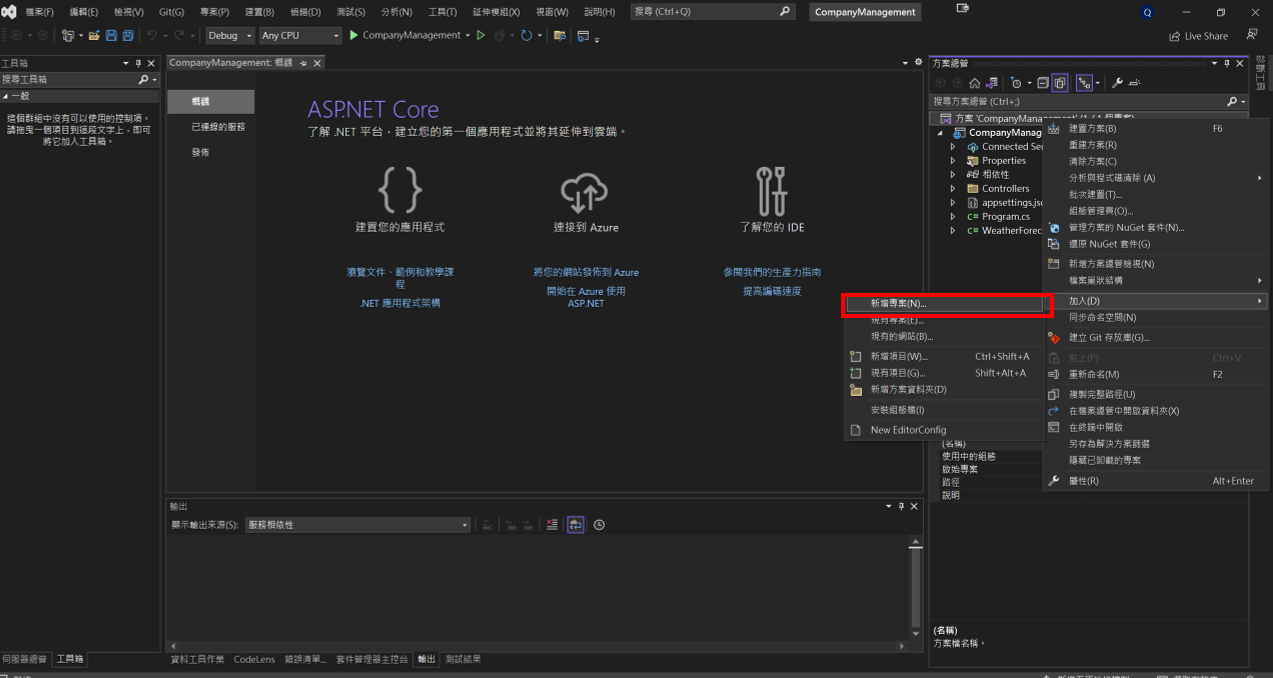The image size is (1273, 678).
Task: Click the Preview Selected Items icon
Action: 1135,83
